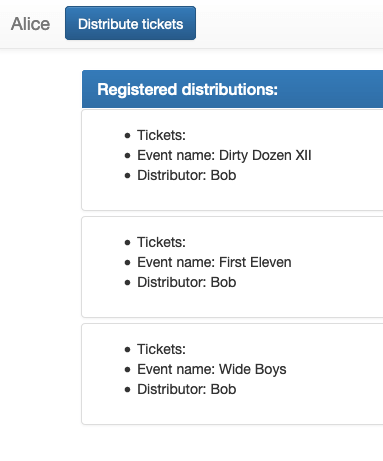Click Distributor: Bob in Wide Boys card

(187, 389)
